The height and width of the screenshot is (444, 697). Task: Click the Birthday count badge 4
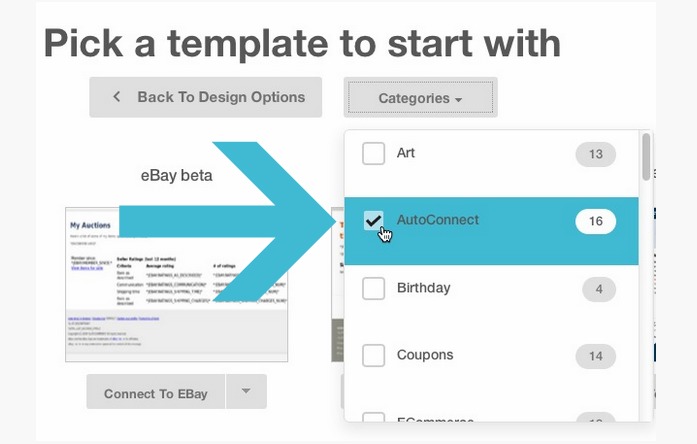599,289
